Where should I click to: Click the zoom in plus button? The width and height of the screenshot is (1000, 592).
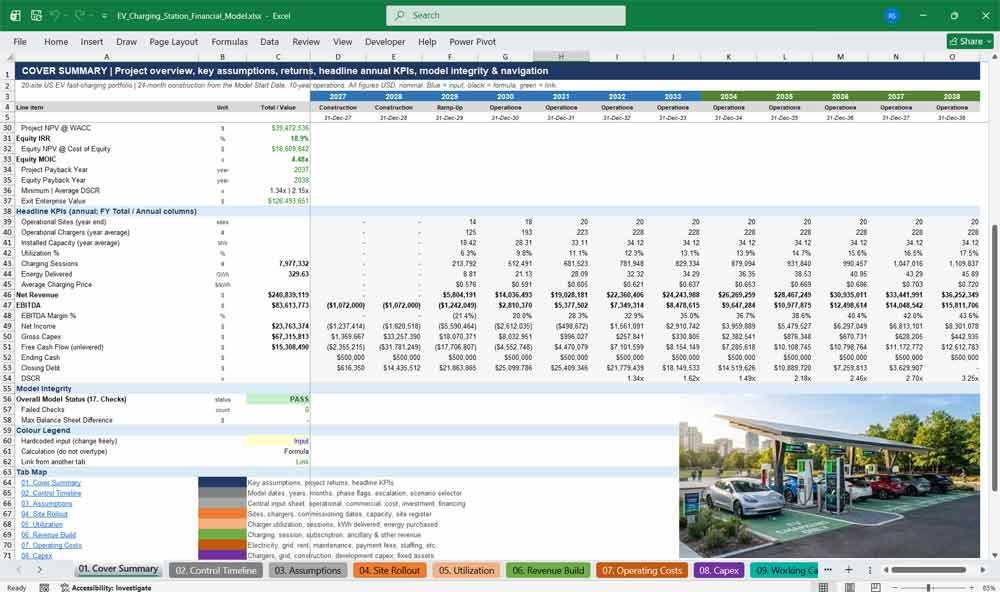tap(972, 587)
